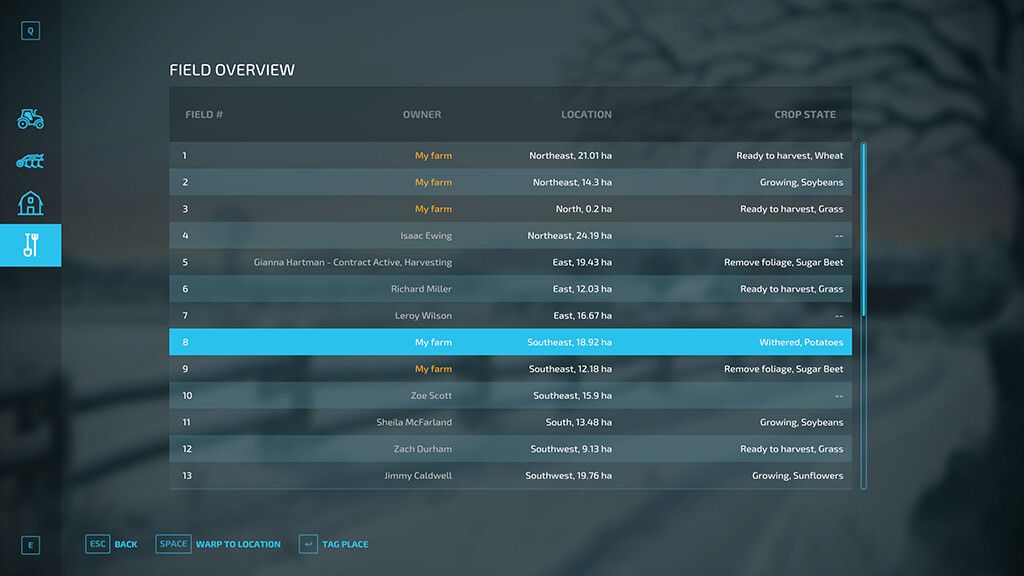Click the ESC key icon
1024x576 pixels.
click(97, 544)
